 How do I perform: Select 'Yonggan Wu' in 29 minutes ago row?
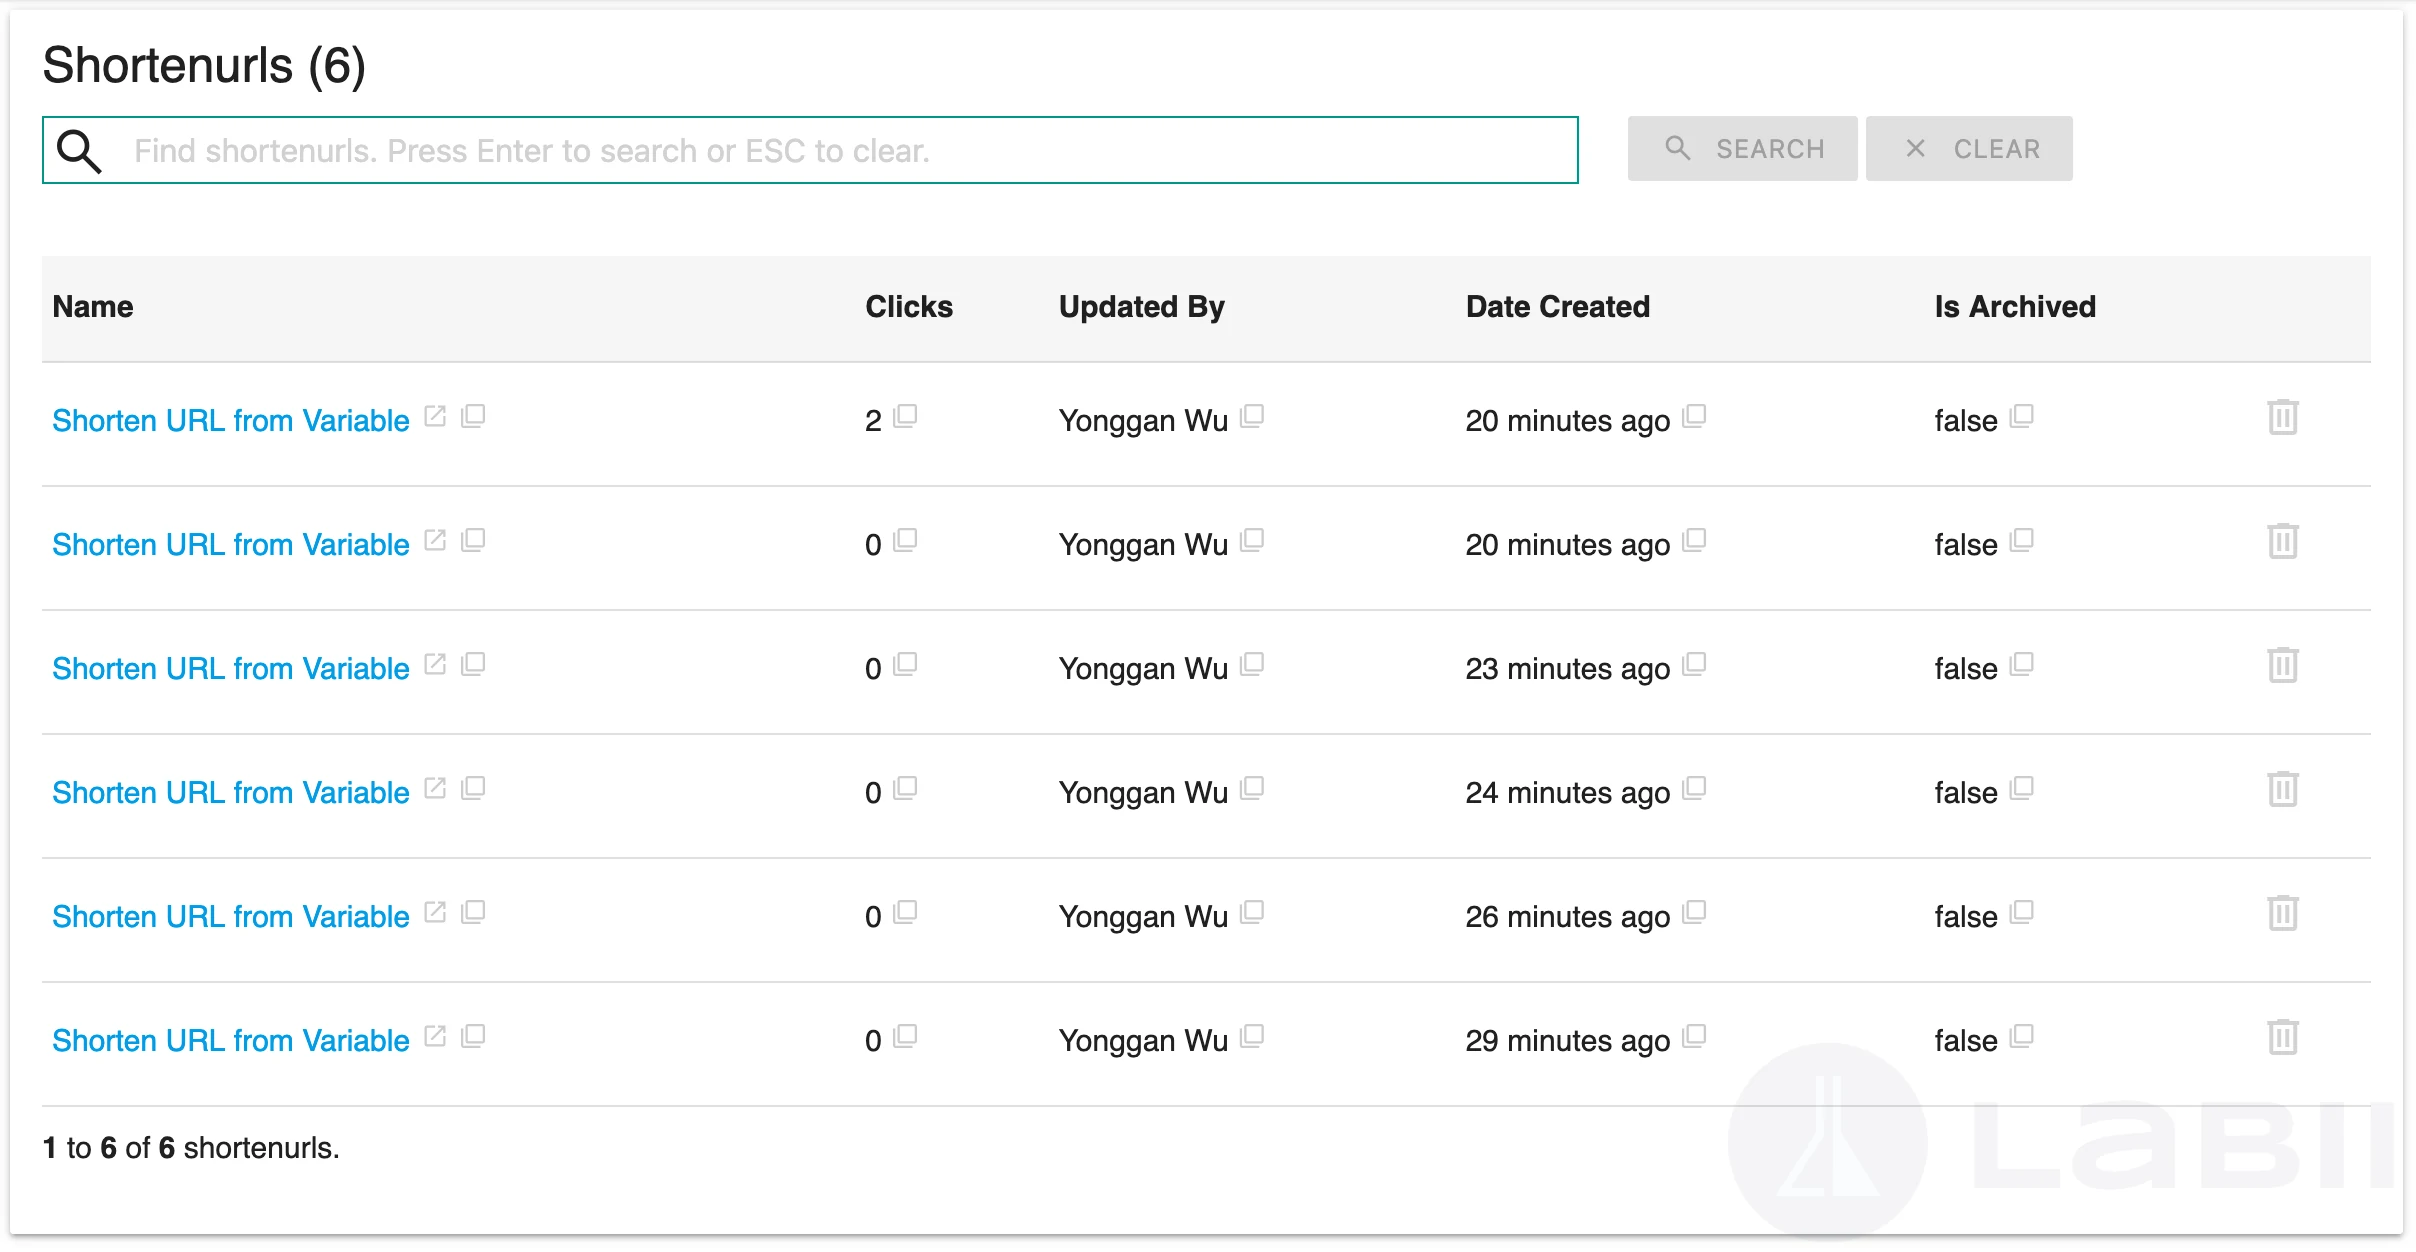tap(1143, 1040)
